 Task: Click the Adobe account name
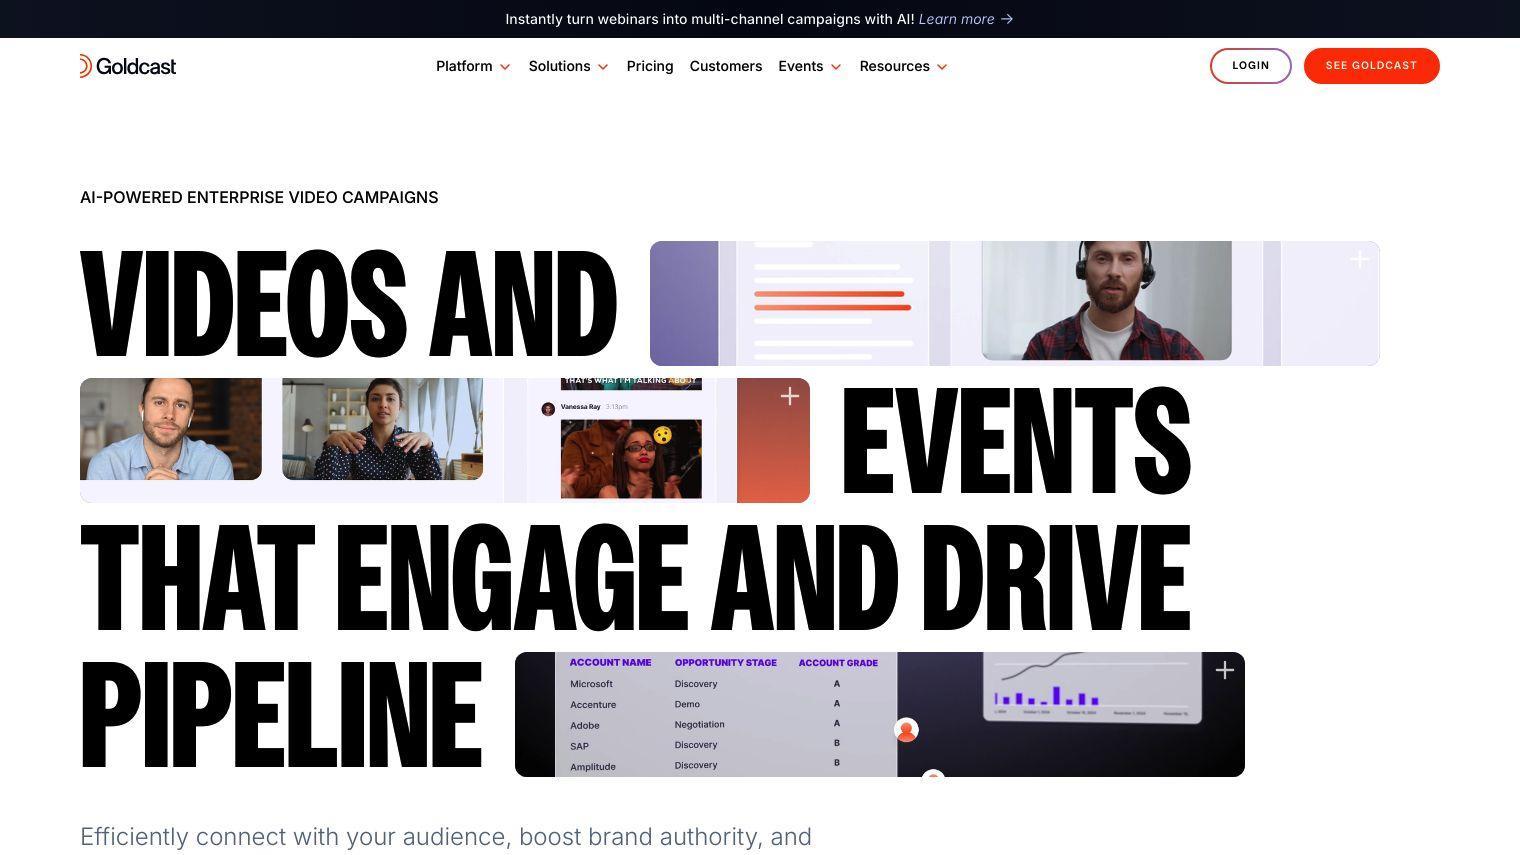(585, 726)
